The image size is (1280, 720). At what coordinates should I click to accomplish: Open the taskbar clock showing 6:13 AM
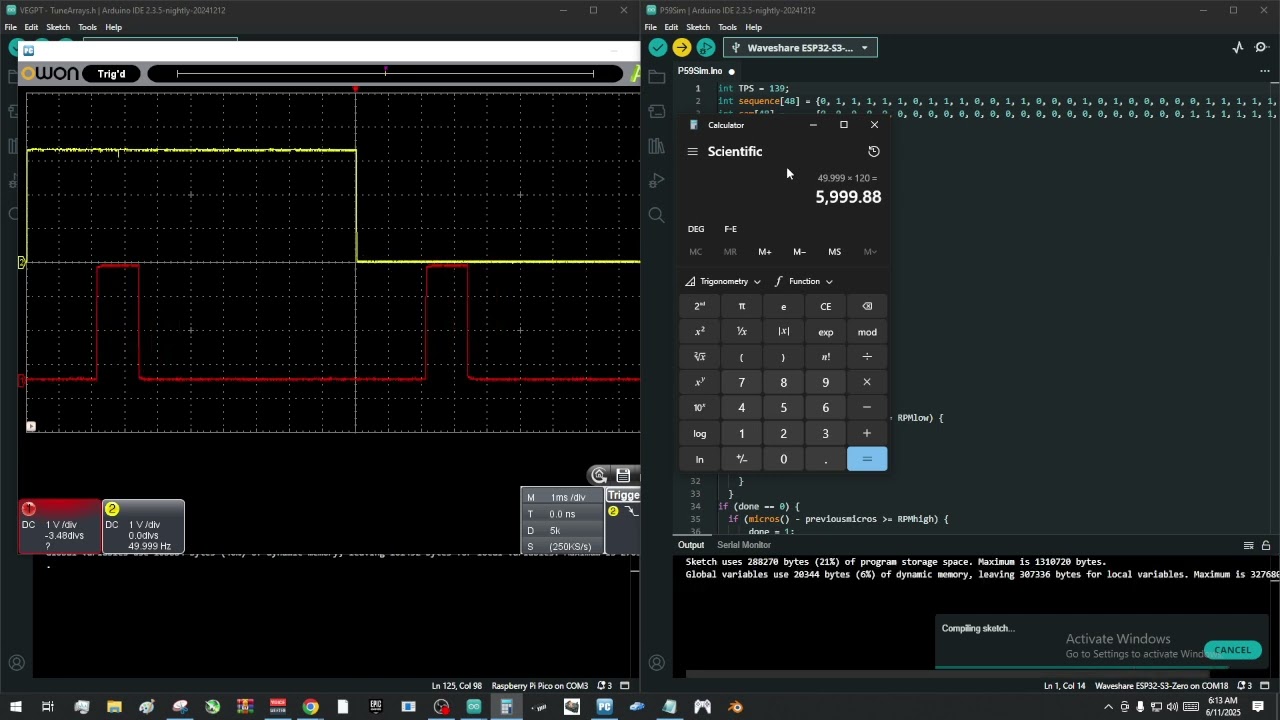(1222, 707)
